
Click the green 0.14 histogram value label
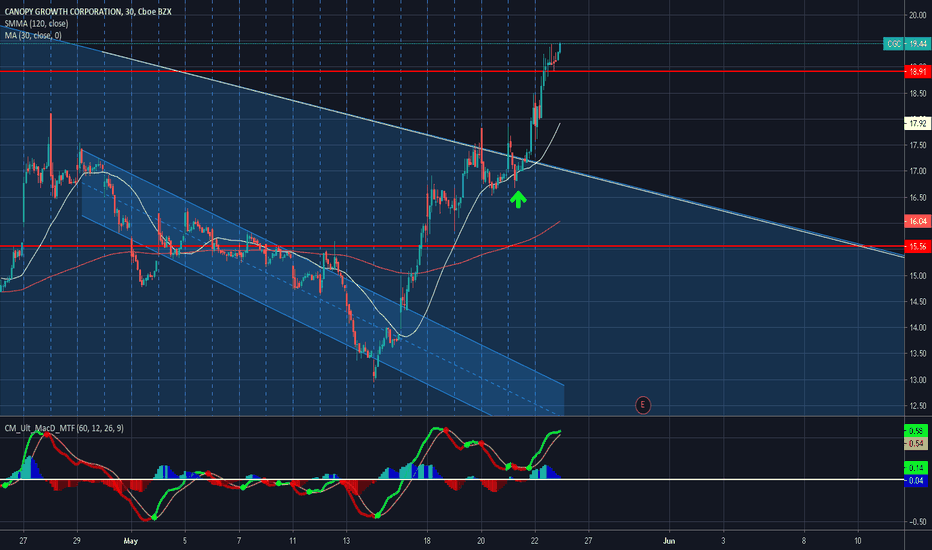click(x=916, y=468)
